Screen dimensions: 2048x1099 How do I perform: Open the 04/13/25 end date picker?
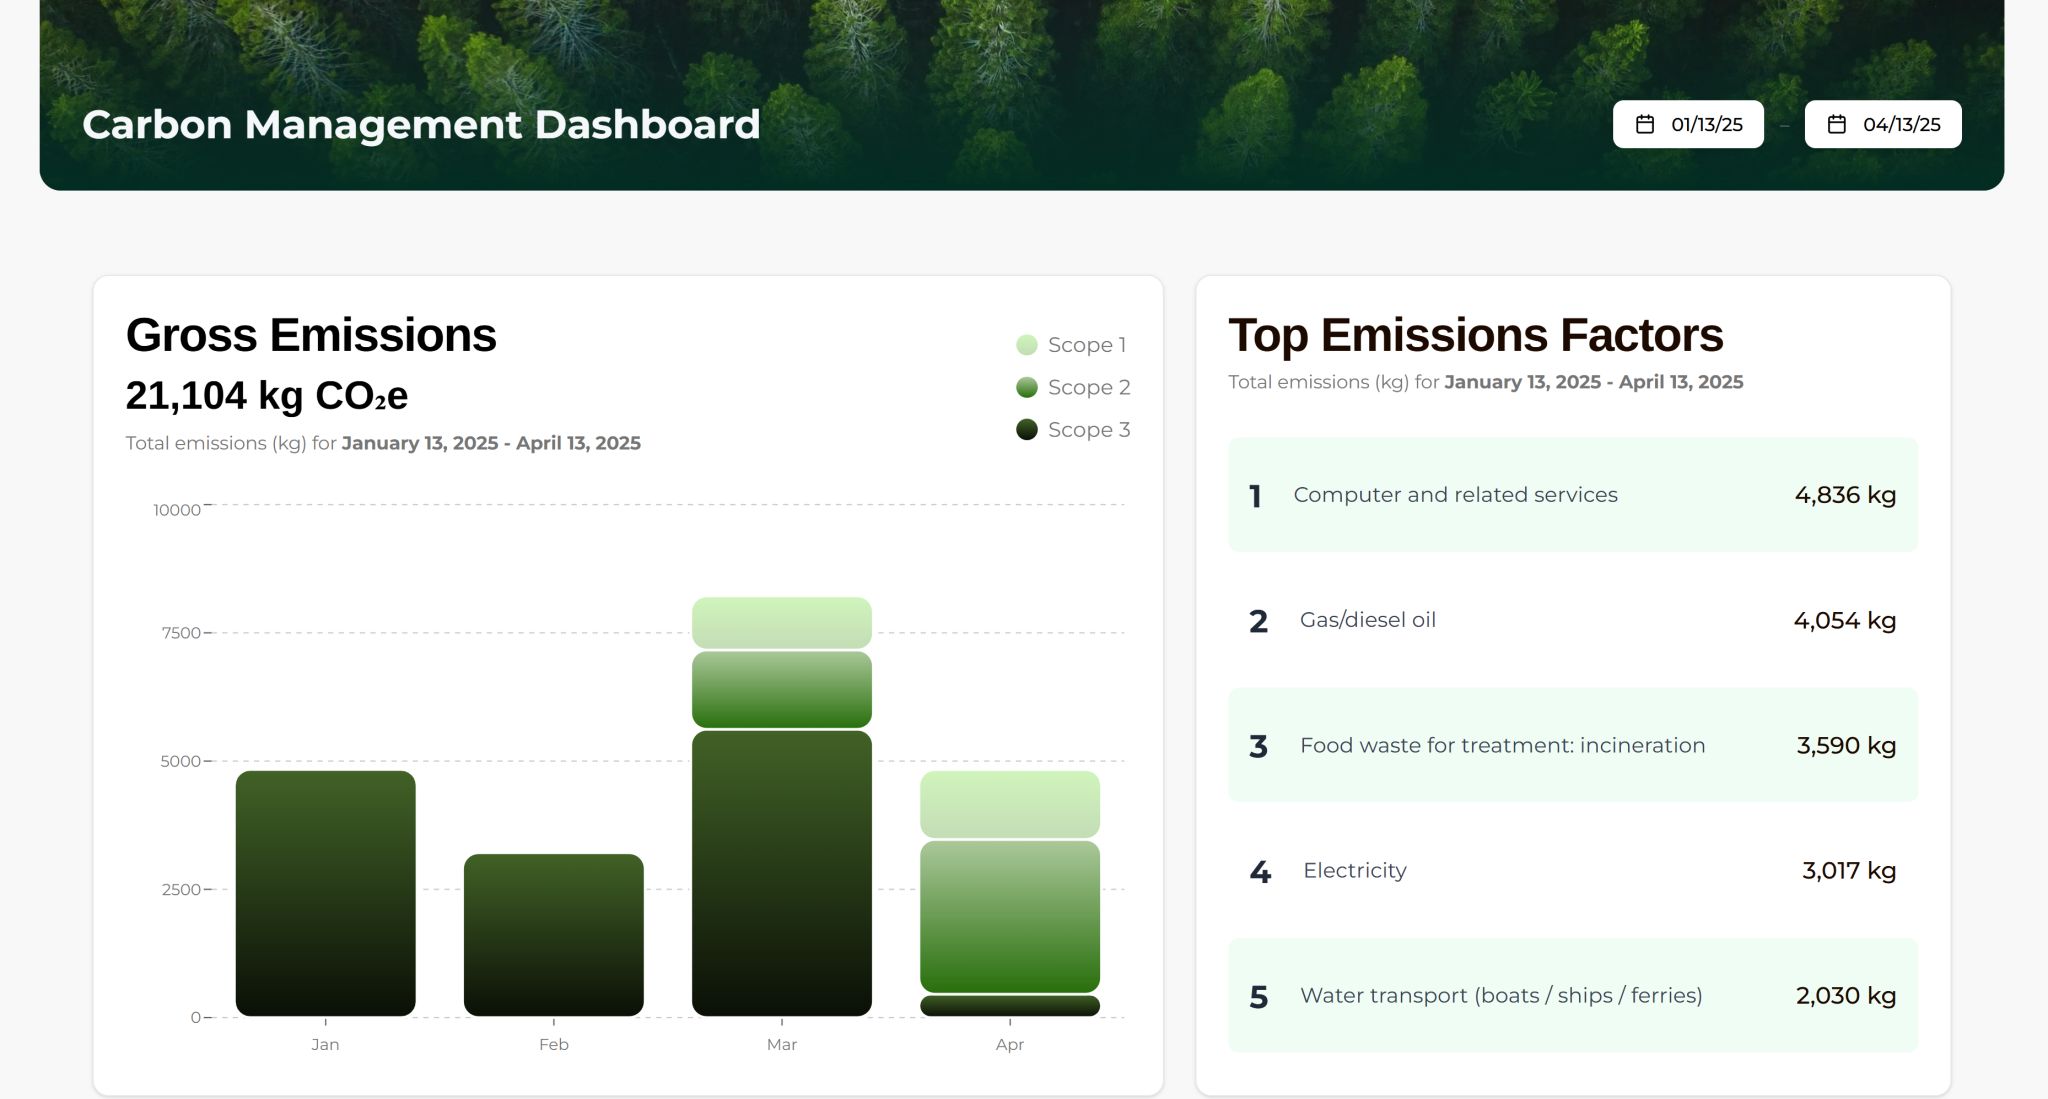(x=1900, y=124)
